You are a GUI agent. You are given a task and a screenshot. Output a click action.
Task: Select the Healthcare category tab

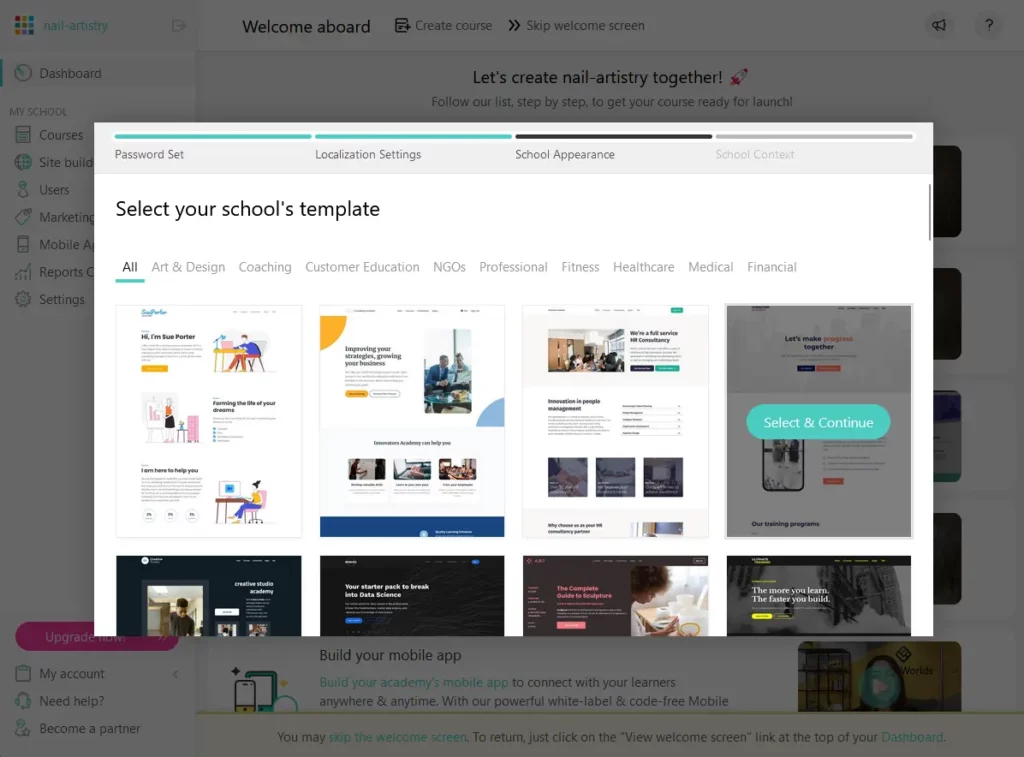click(643, 267)
